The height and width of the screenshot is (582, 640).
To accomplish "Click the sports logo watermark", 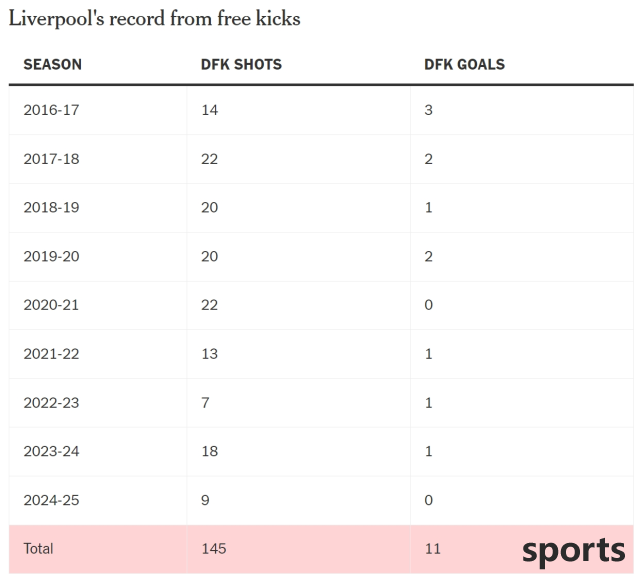I will click(x=573, y=551).
